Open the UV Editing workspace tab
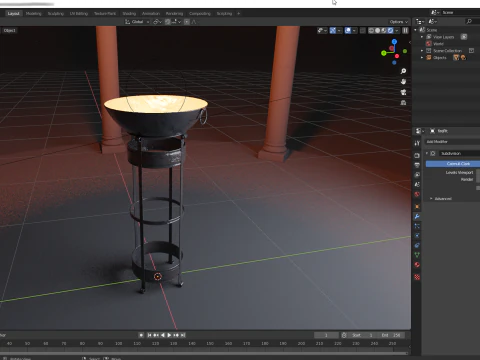 [x=79, y=14]
